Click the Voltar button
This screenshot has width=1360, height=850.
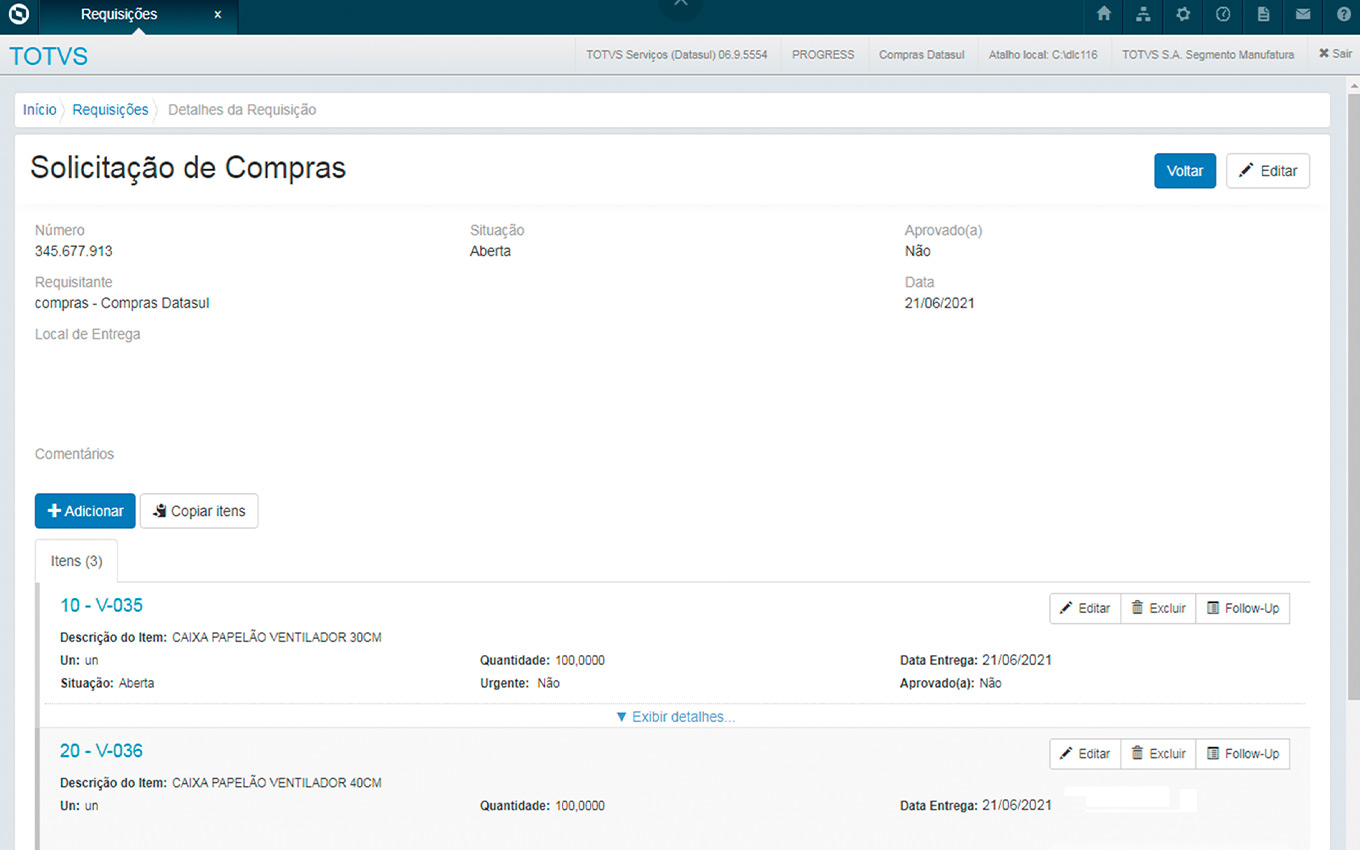pyautogui.click(x=1184, y=171)
